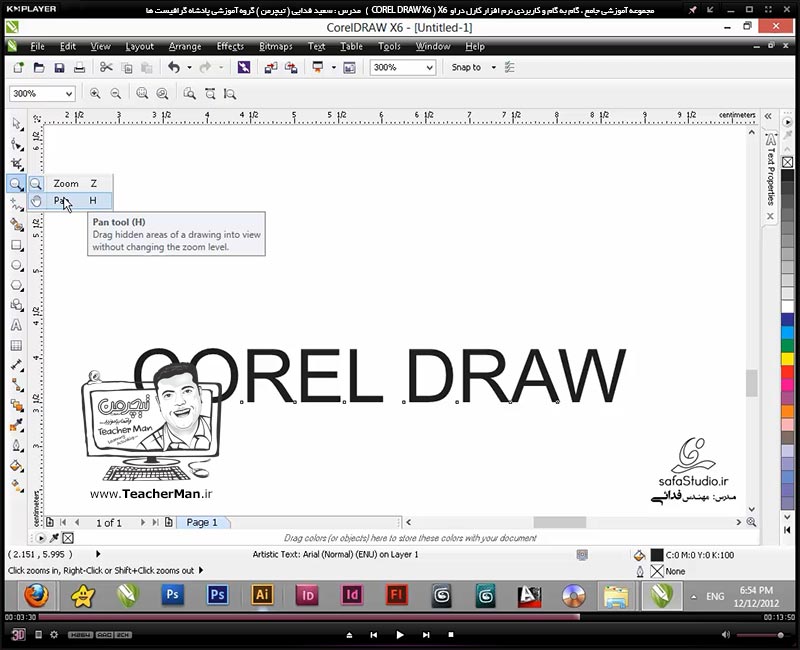Expand docker panel double-chevron

(768, 116)
